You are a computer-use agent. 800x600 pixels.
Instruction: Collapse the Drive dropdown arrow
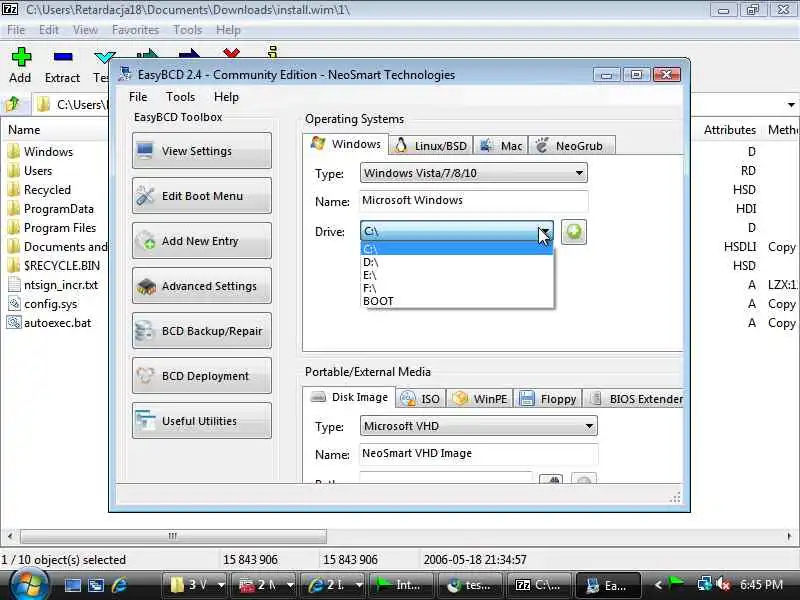pos(544,232)
